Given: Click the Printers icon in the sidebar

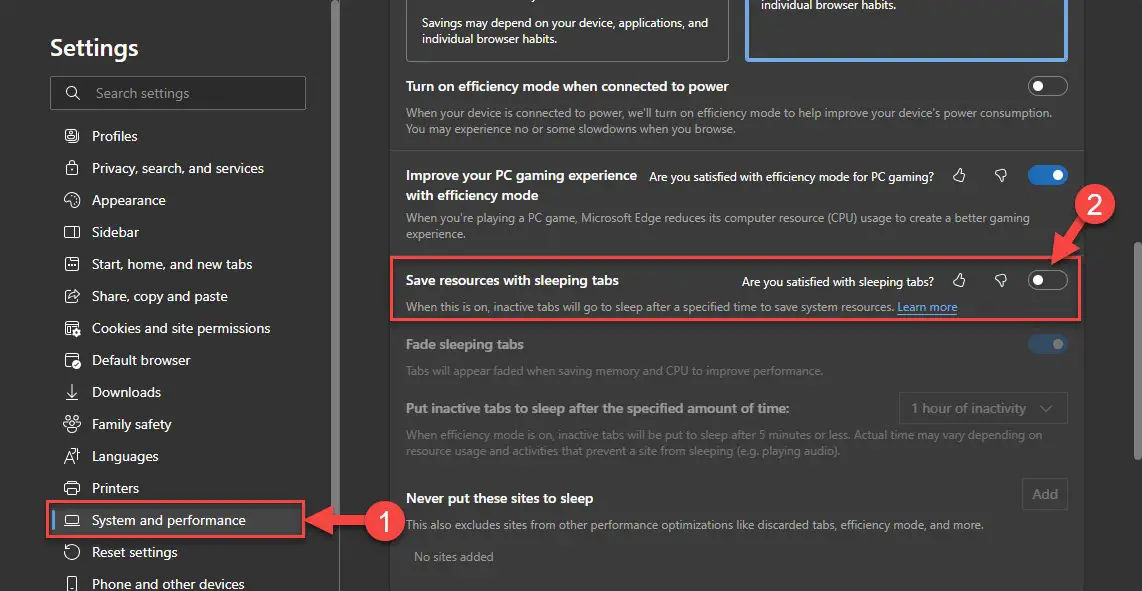Looking at the screenshot, I should point(71,488).
